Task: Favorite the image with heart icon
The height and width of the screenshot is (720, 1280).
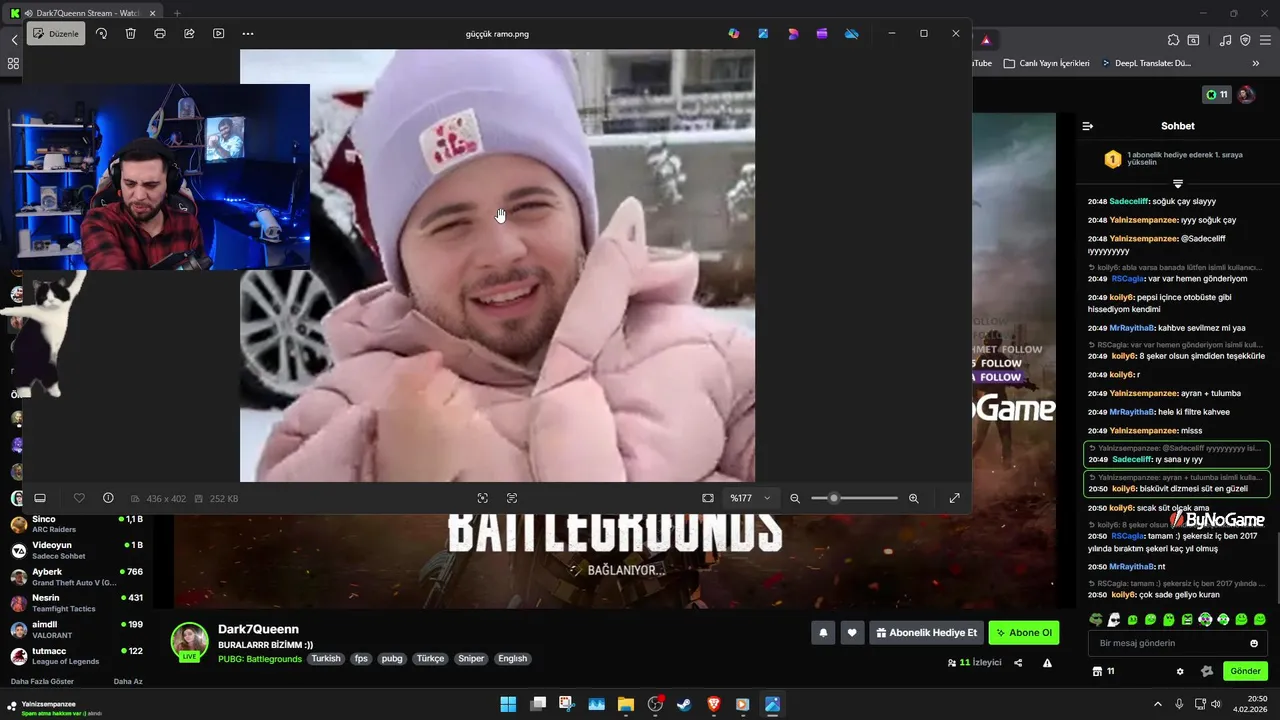Action: [79, 498]
